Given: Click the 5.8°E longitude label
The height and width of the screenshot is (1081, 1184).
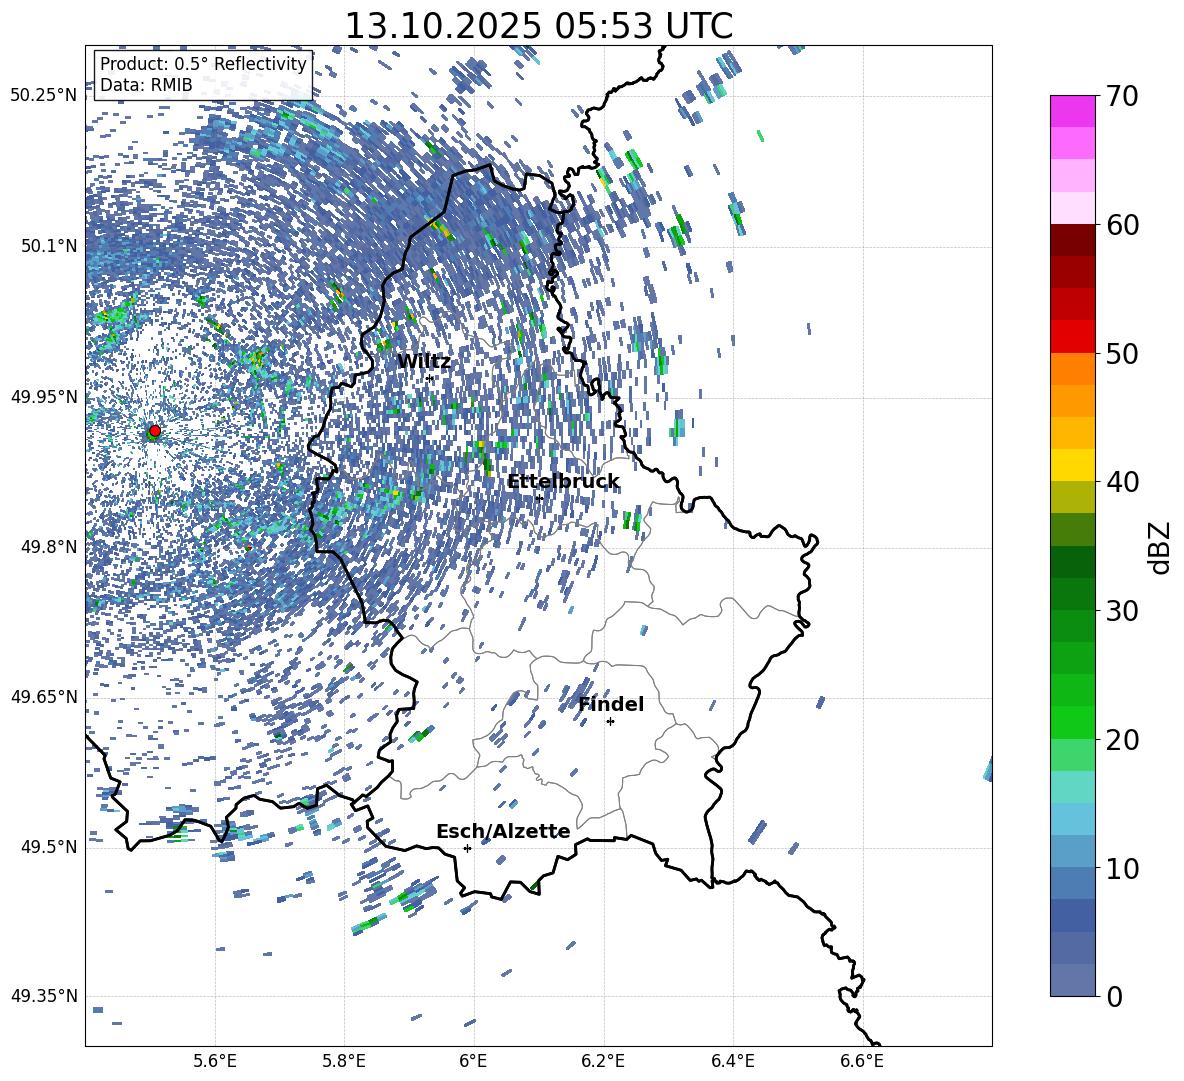Looking at the screenshot, I should (344, 1061).
